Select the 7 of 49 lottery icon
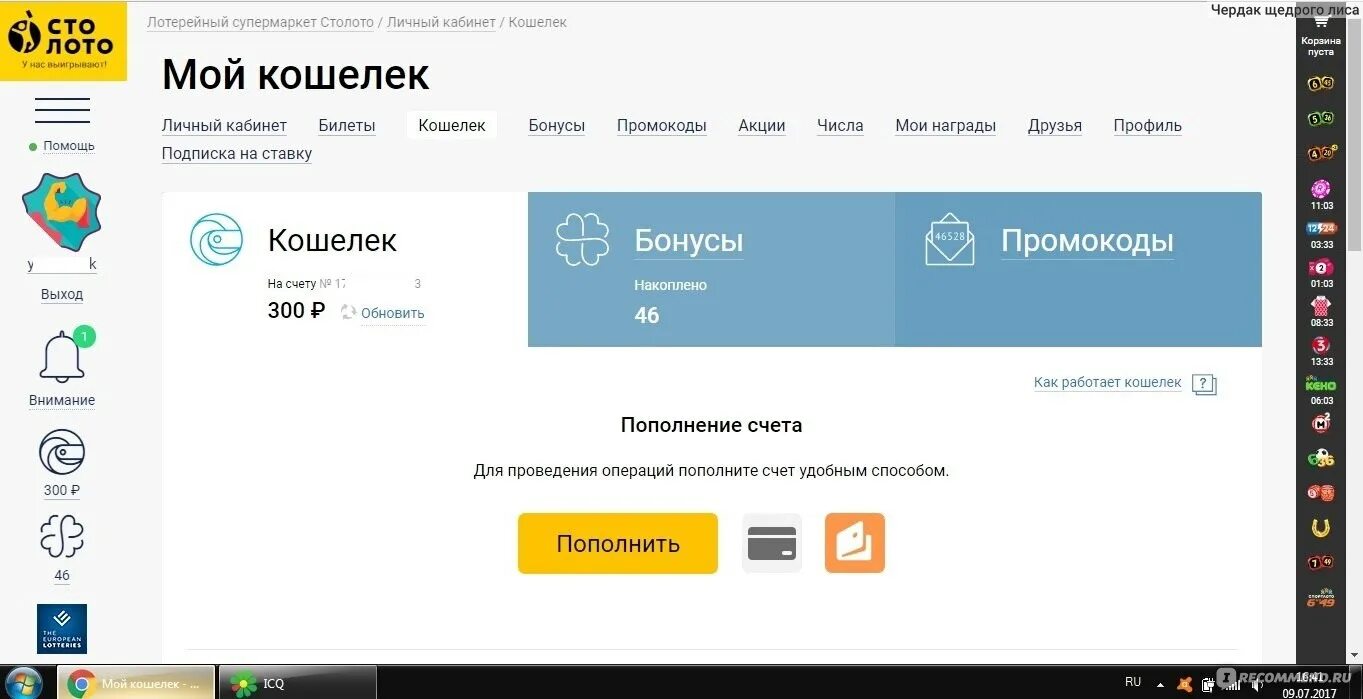The image size is (1363, 699). coord(1321,563)
